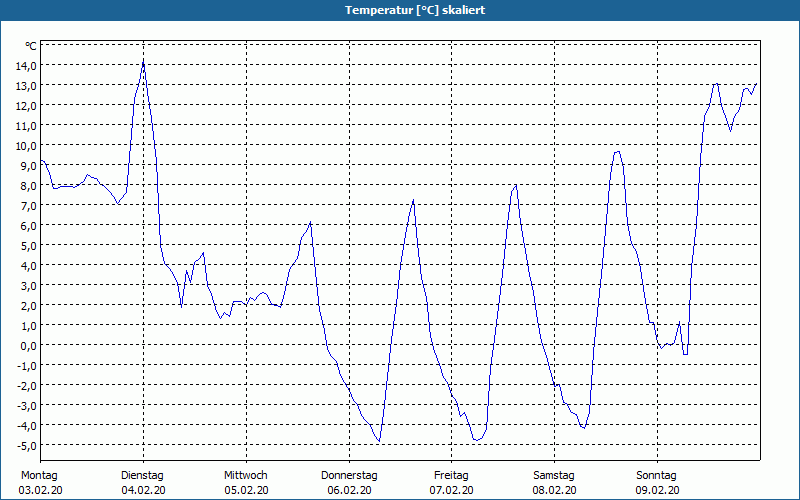Viewport: 800px width, 500px height.
Task: Click the title 'Temperatur [°C] skaliert'
Action: coord(415,10)
